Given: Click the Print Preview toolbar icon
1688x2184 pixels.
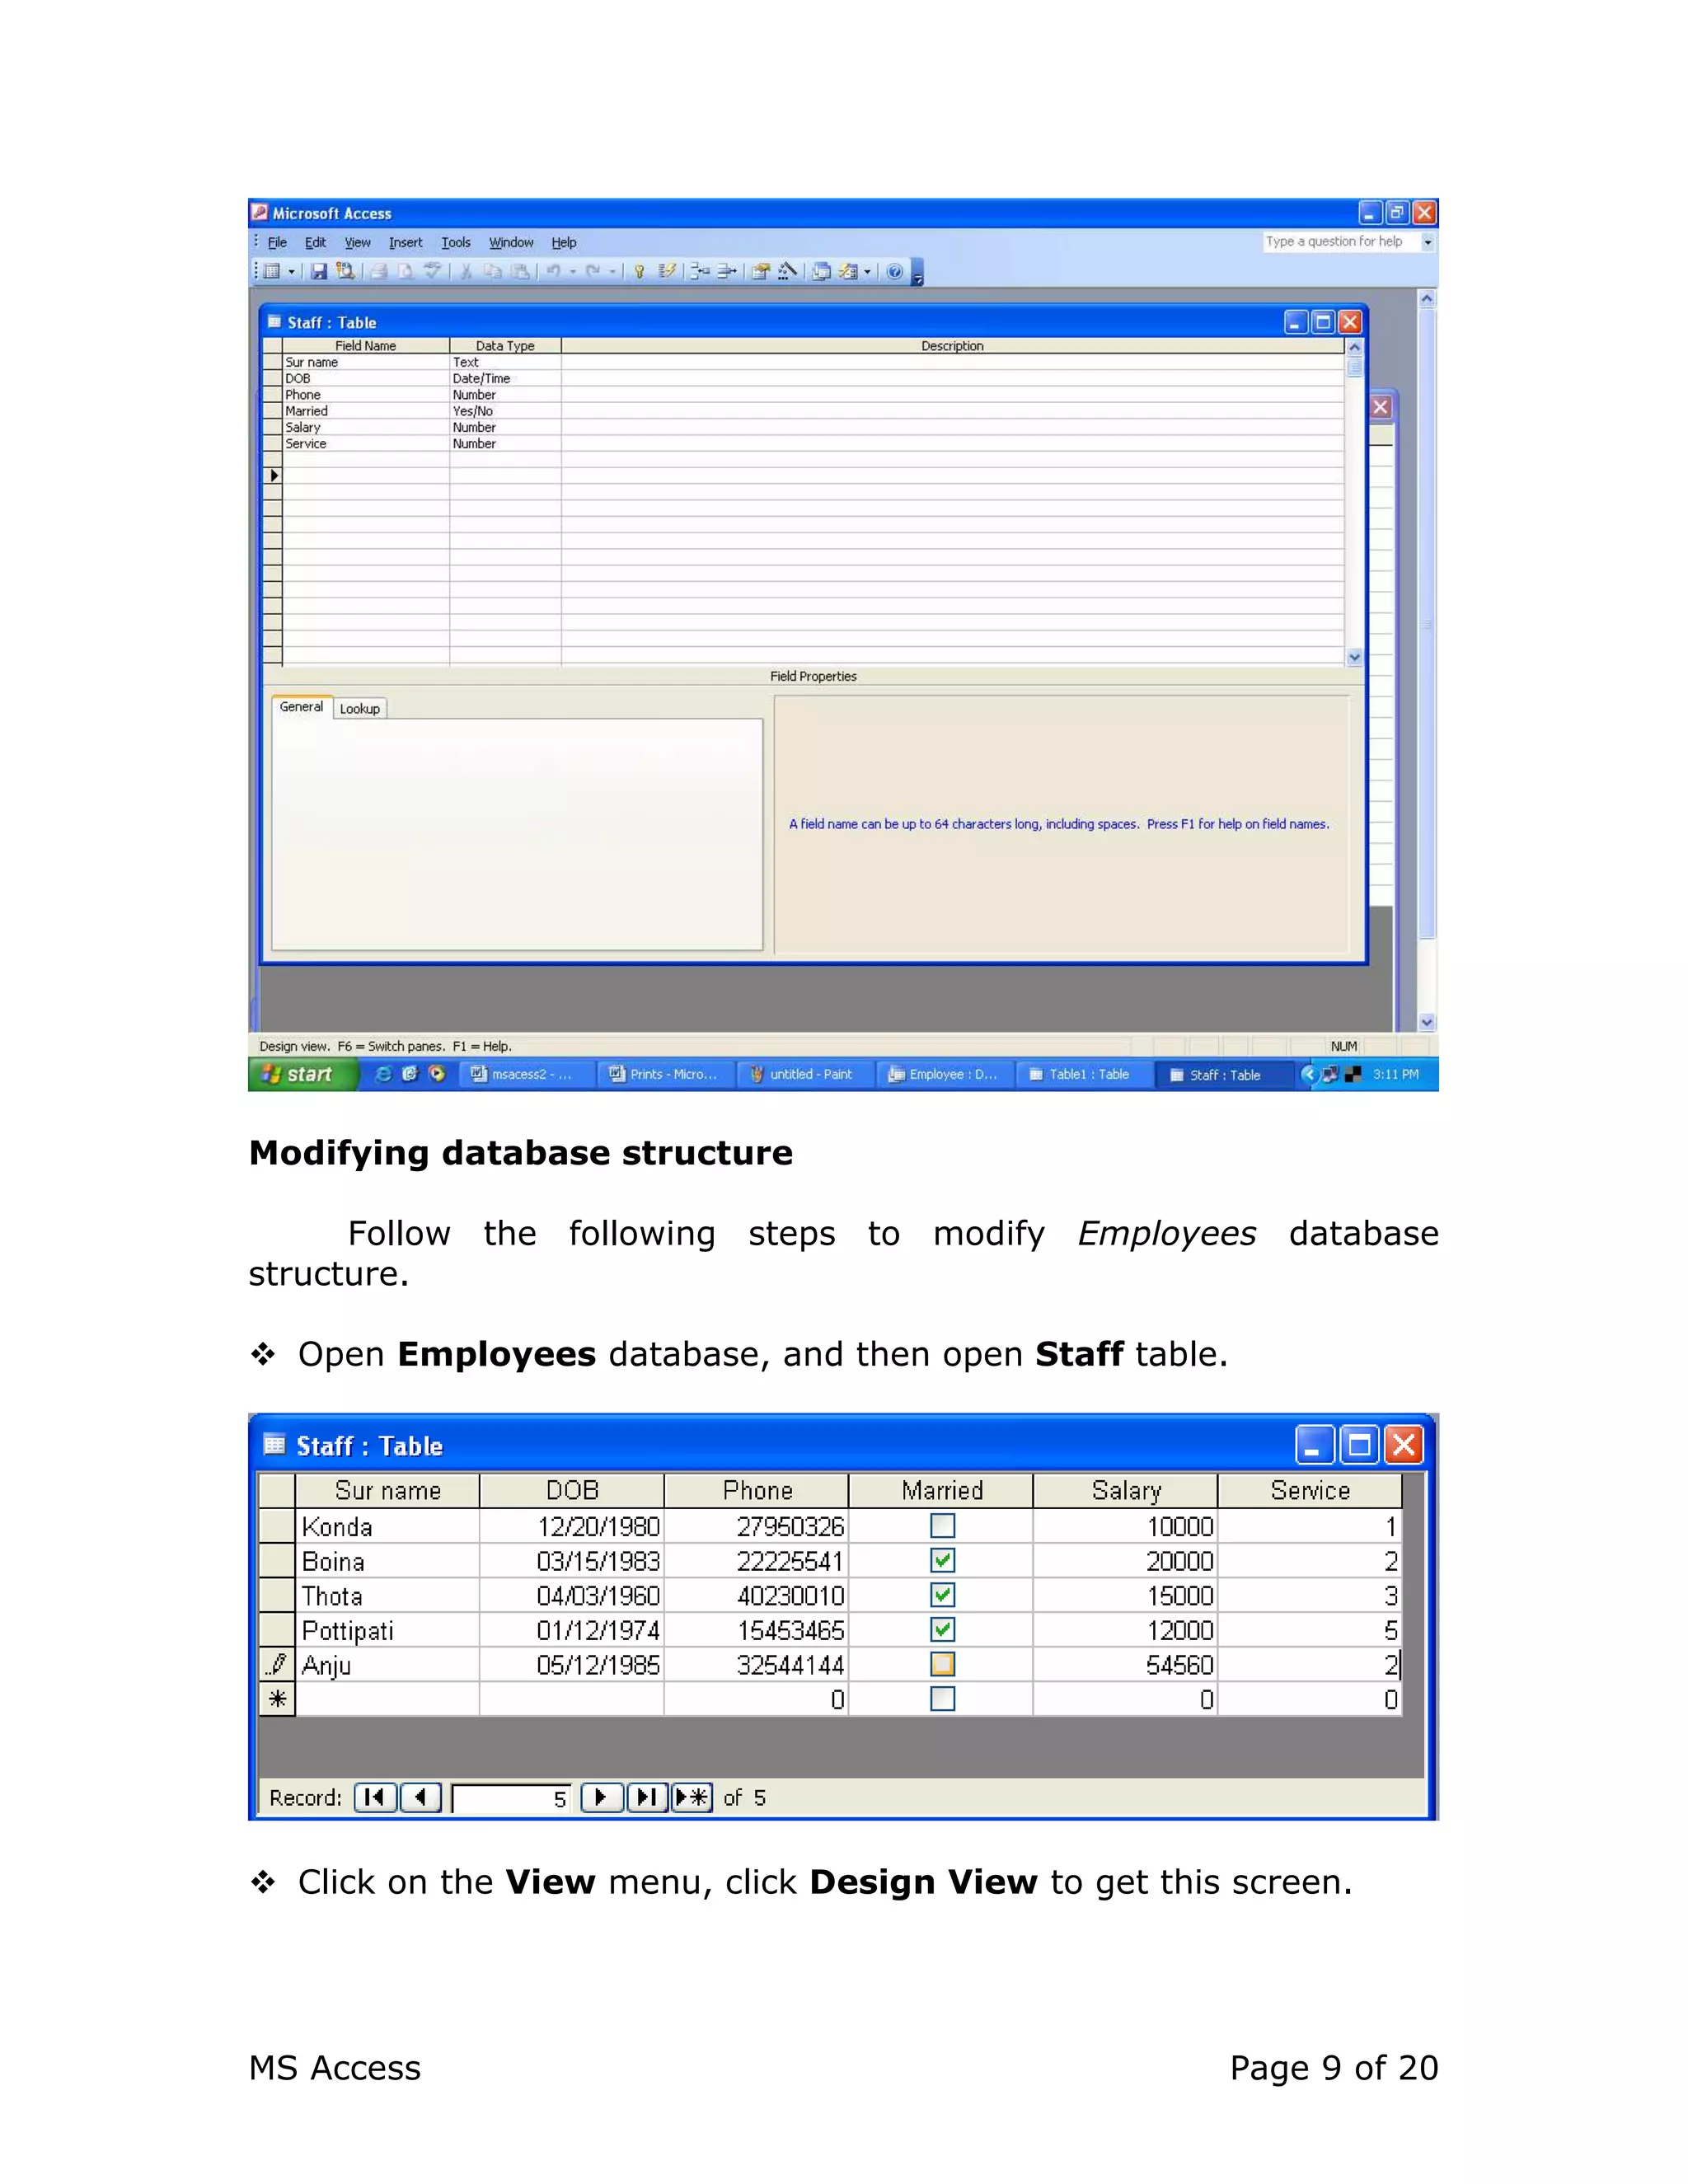Looking at the screenshot, I should (x=406, y=272).
